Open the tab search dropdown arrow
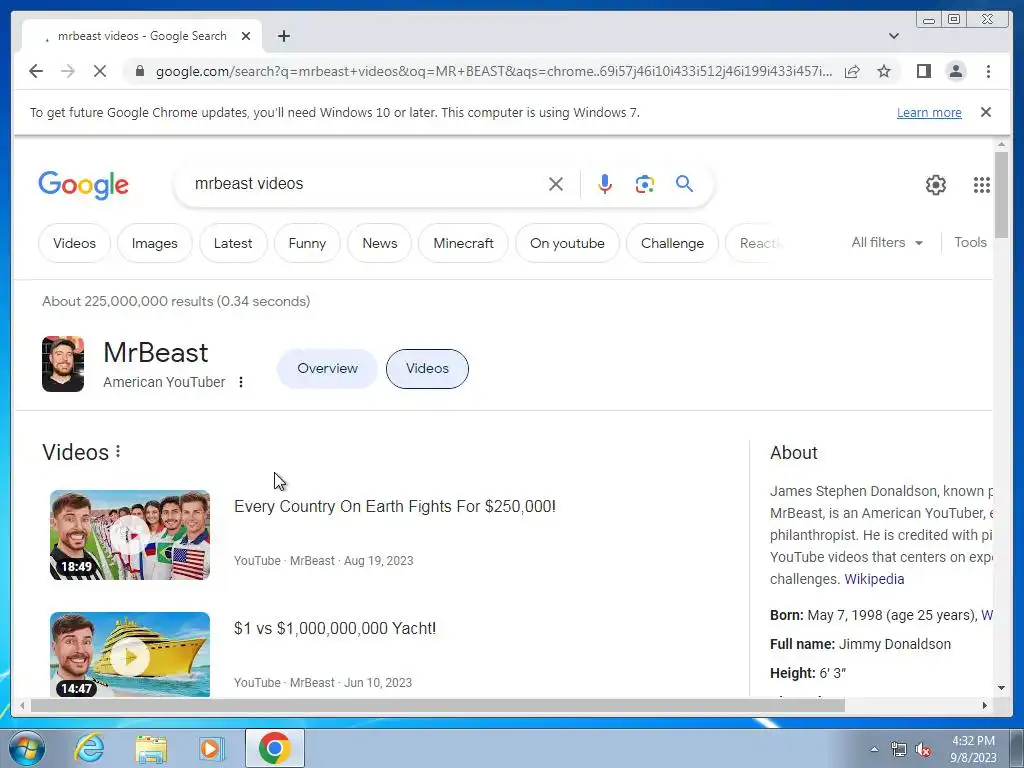 click(894, 36)
